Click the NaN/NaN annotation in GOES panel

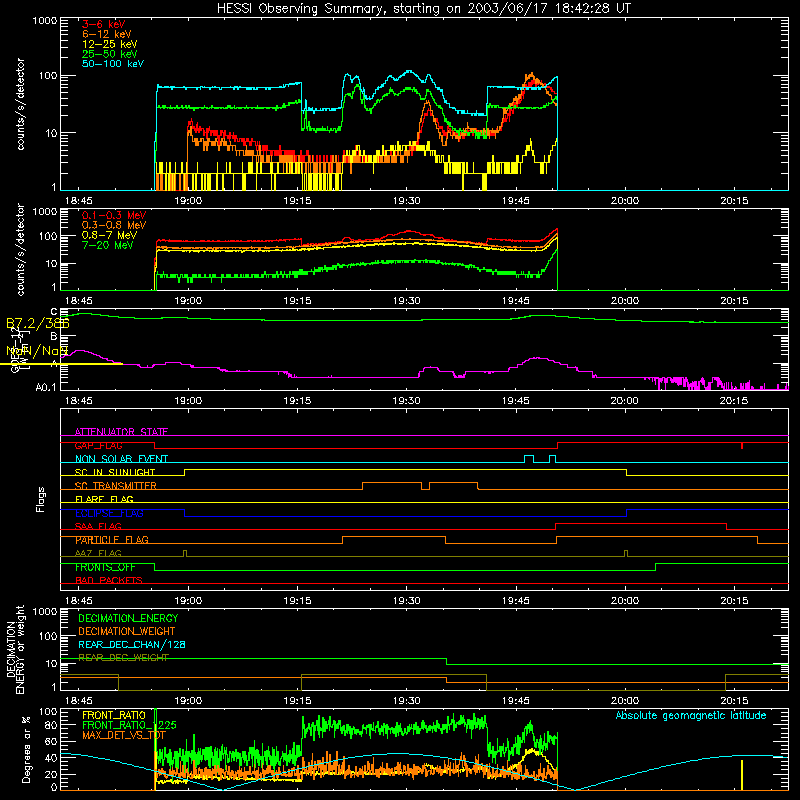[37, 351]
